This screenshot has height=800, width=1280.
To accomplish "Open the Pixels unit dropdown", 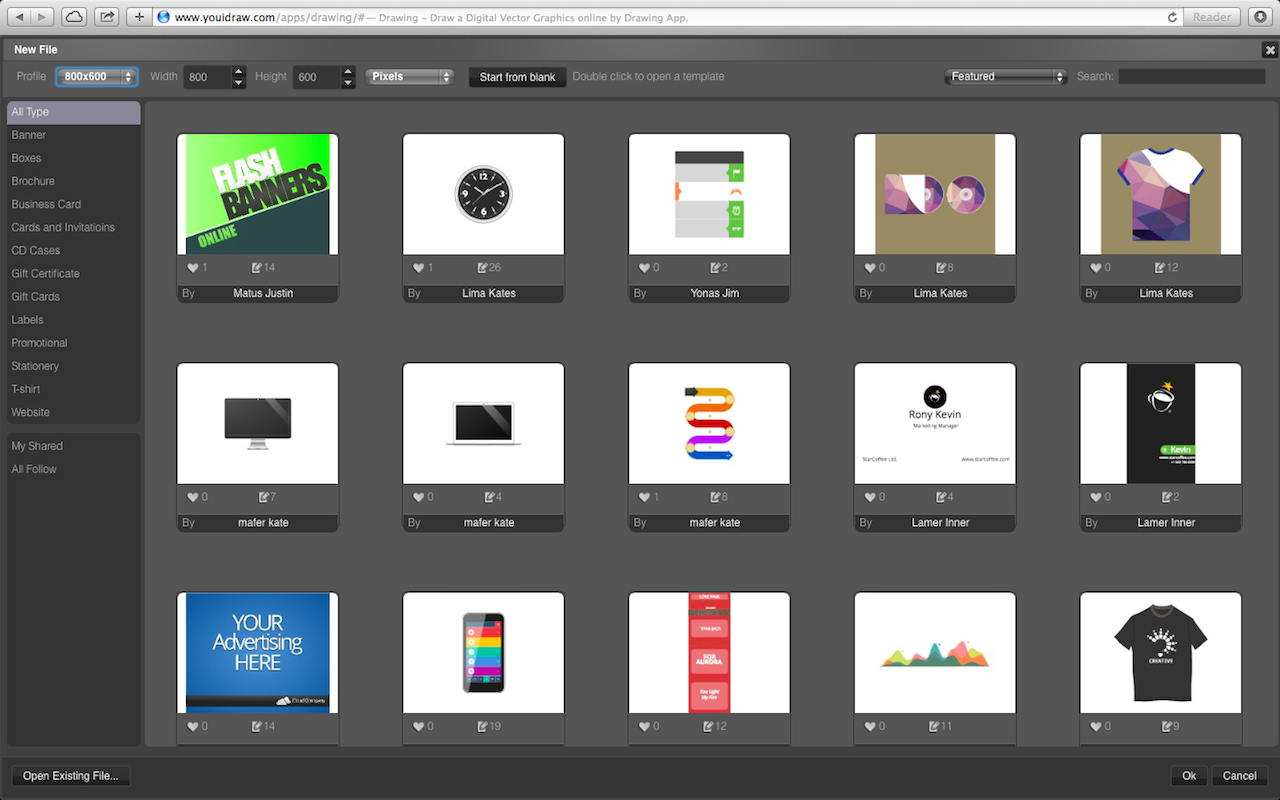I will 409,77.
